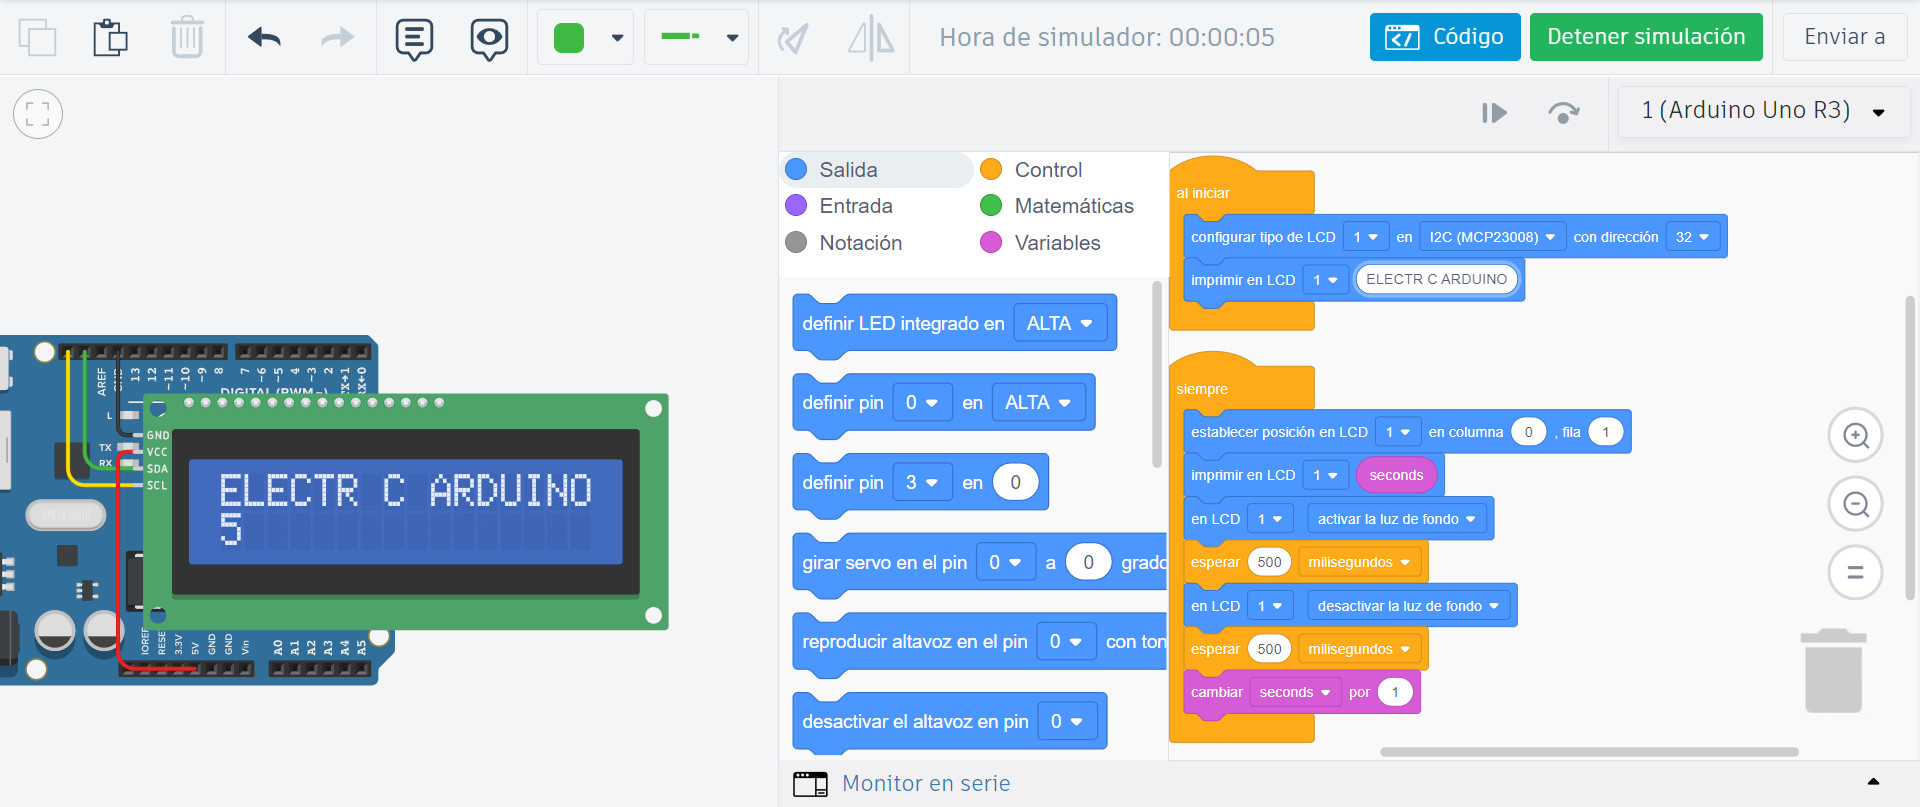Expand the Monitor en serie panel
Screen dimensions: 1920x807
1873,782
